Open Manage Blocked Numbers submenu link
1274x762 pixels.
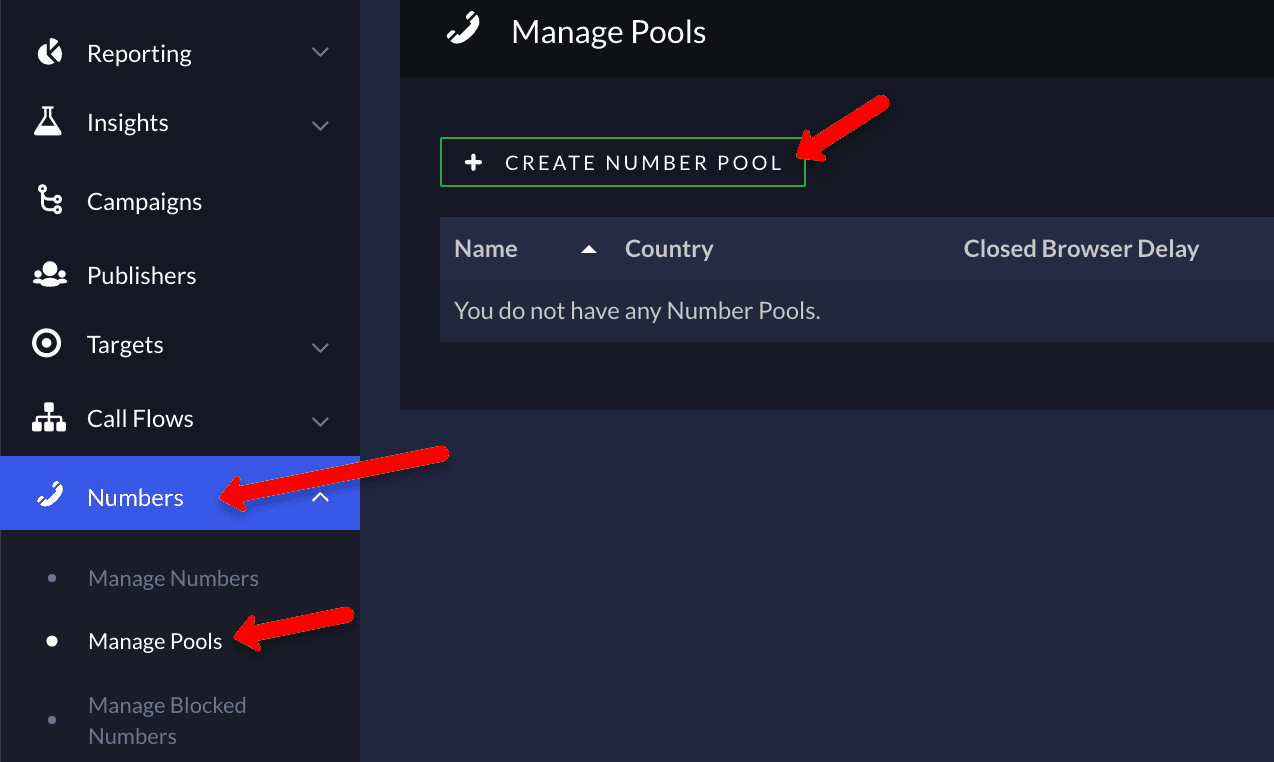tap(167, 720)
